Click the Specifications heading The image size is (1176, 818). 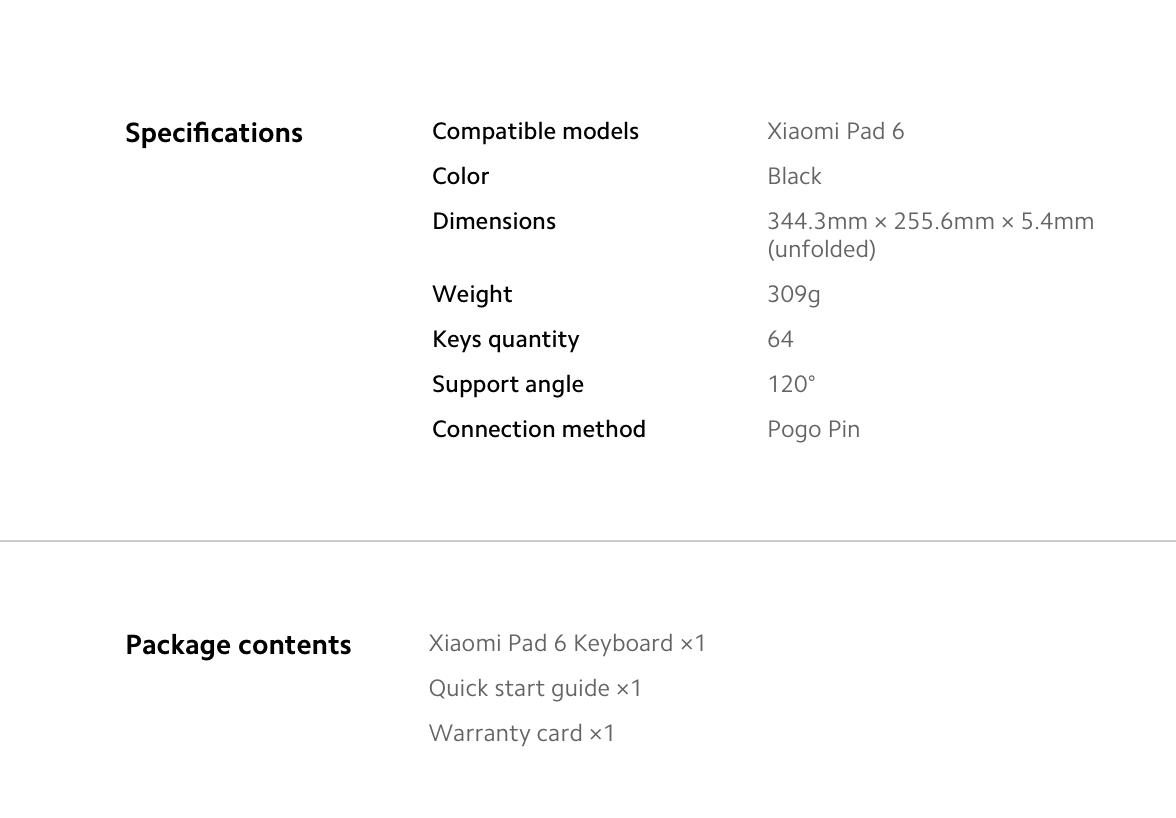(x=214, y=133)
